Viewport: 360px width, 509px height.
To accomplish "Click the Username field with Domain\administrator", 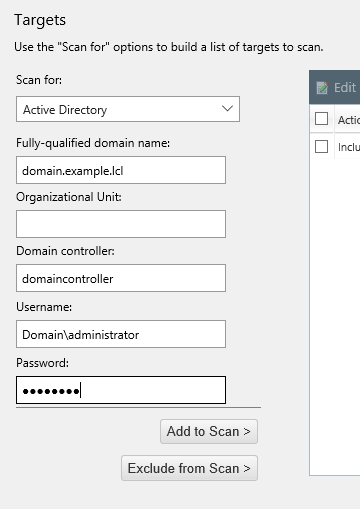I will (x=121, y=334).
